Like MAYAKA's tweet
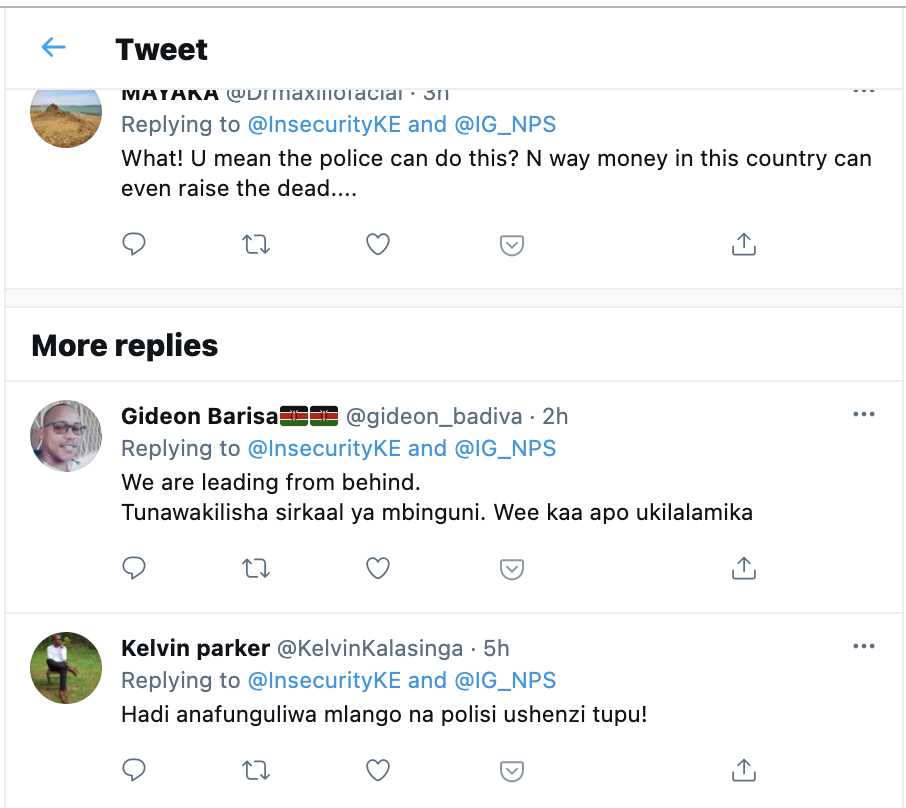The image size is (906, 808). click(377, 244)
